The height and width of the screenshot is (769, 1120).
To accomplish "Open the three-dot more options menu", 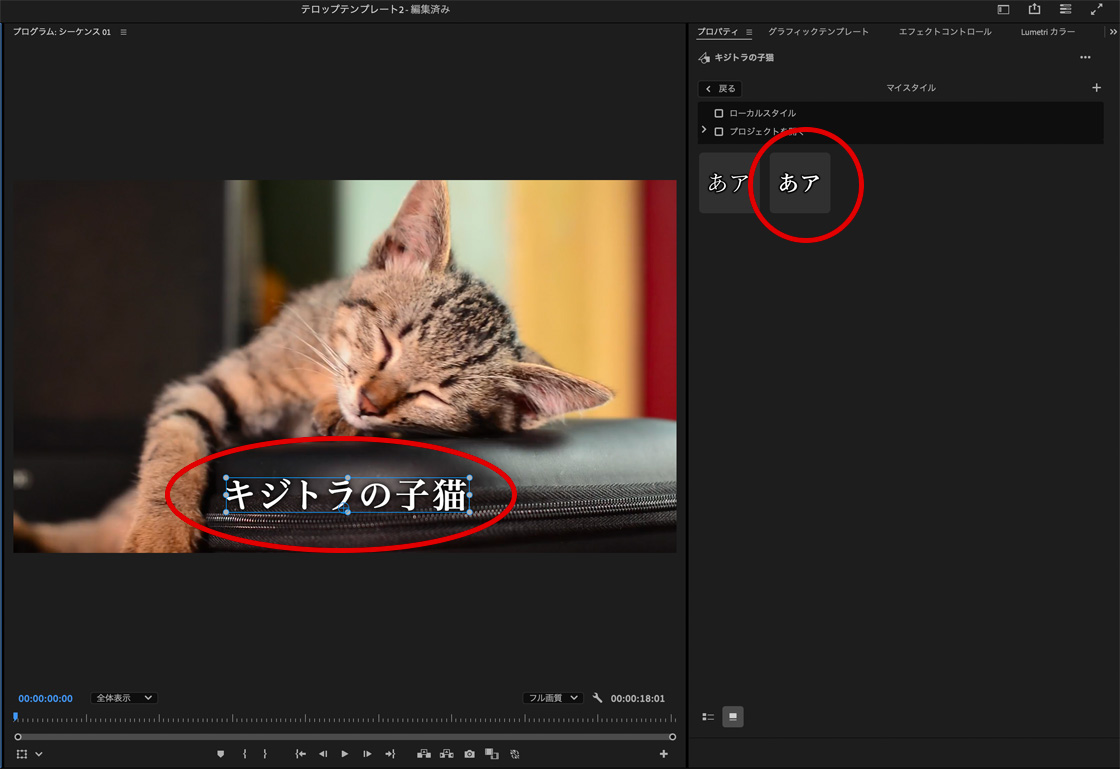I will pyautogui.click(x=1085, y=58).
